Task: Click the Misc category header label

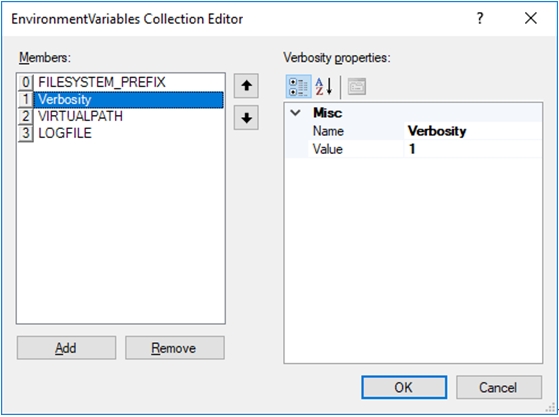Action: click(x=328, y=113)
